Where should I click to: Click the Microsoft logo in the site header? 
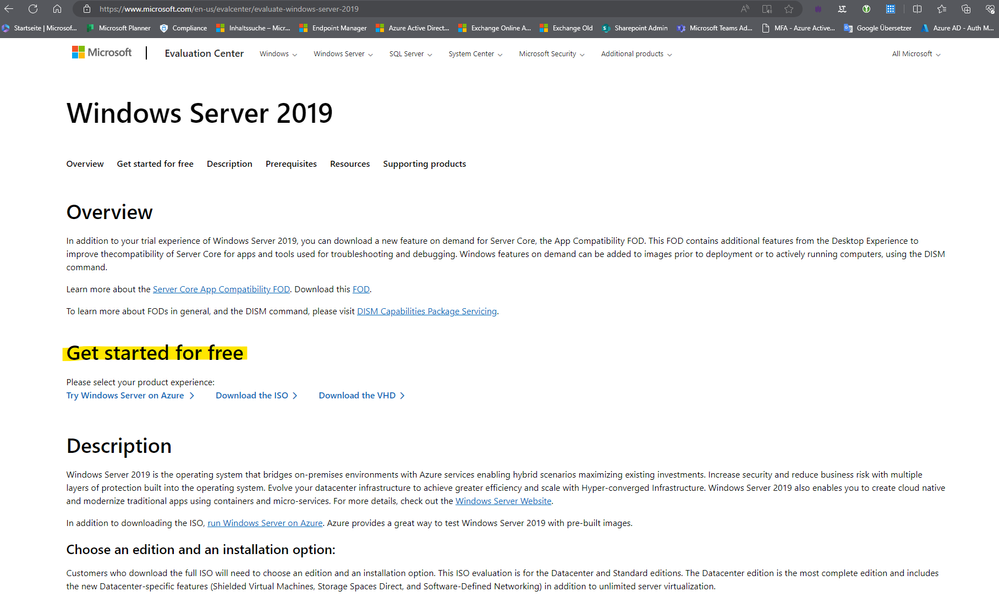[x=102, y=52]
